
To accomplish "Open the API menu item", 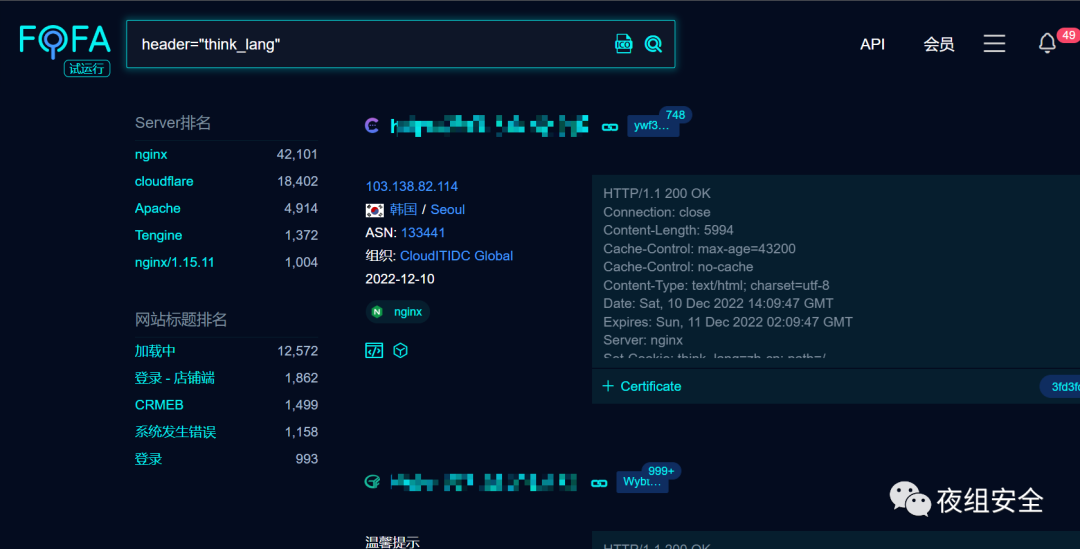I will click(872, 44).
